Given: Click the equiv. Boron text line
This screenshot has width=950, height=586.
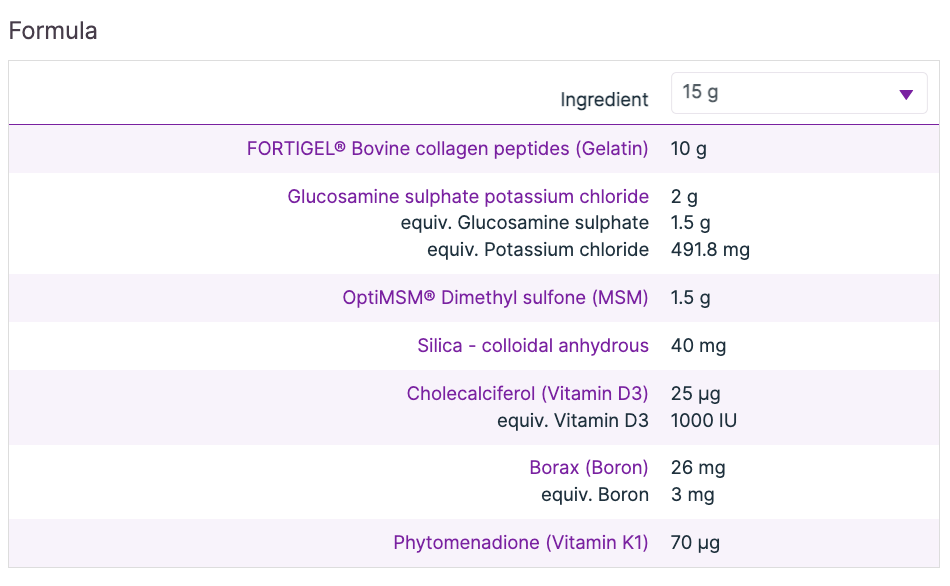Looking at the screenshot, I should 595,495.
